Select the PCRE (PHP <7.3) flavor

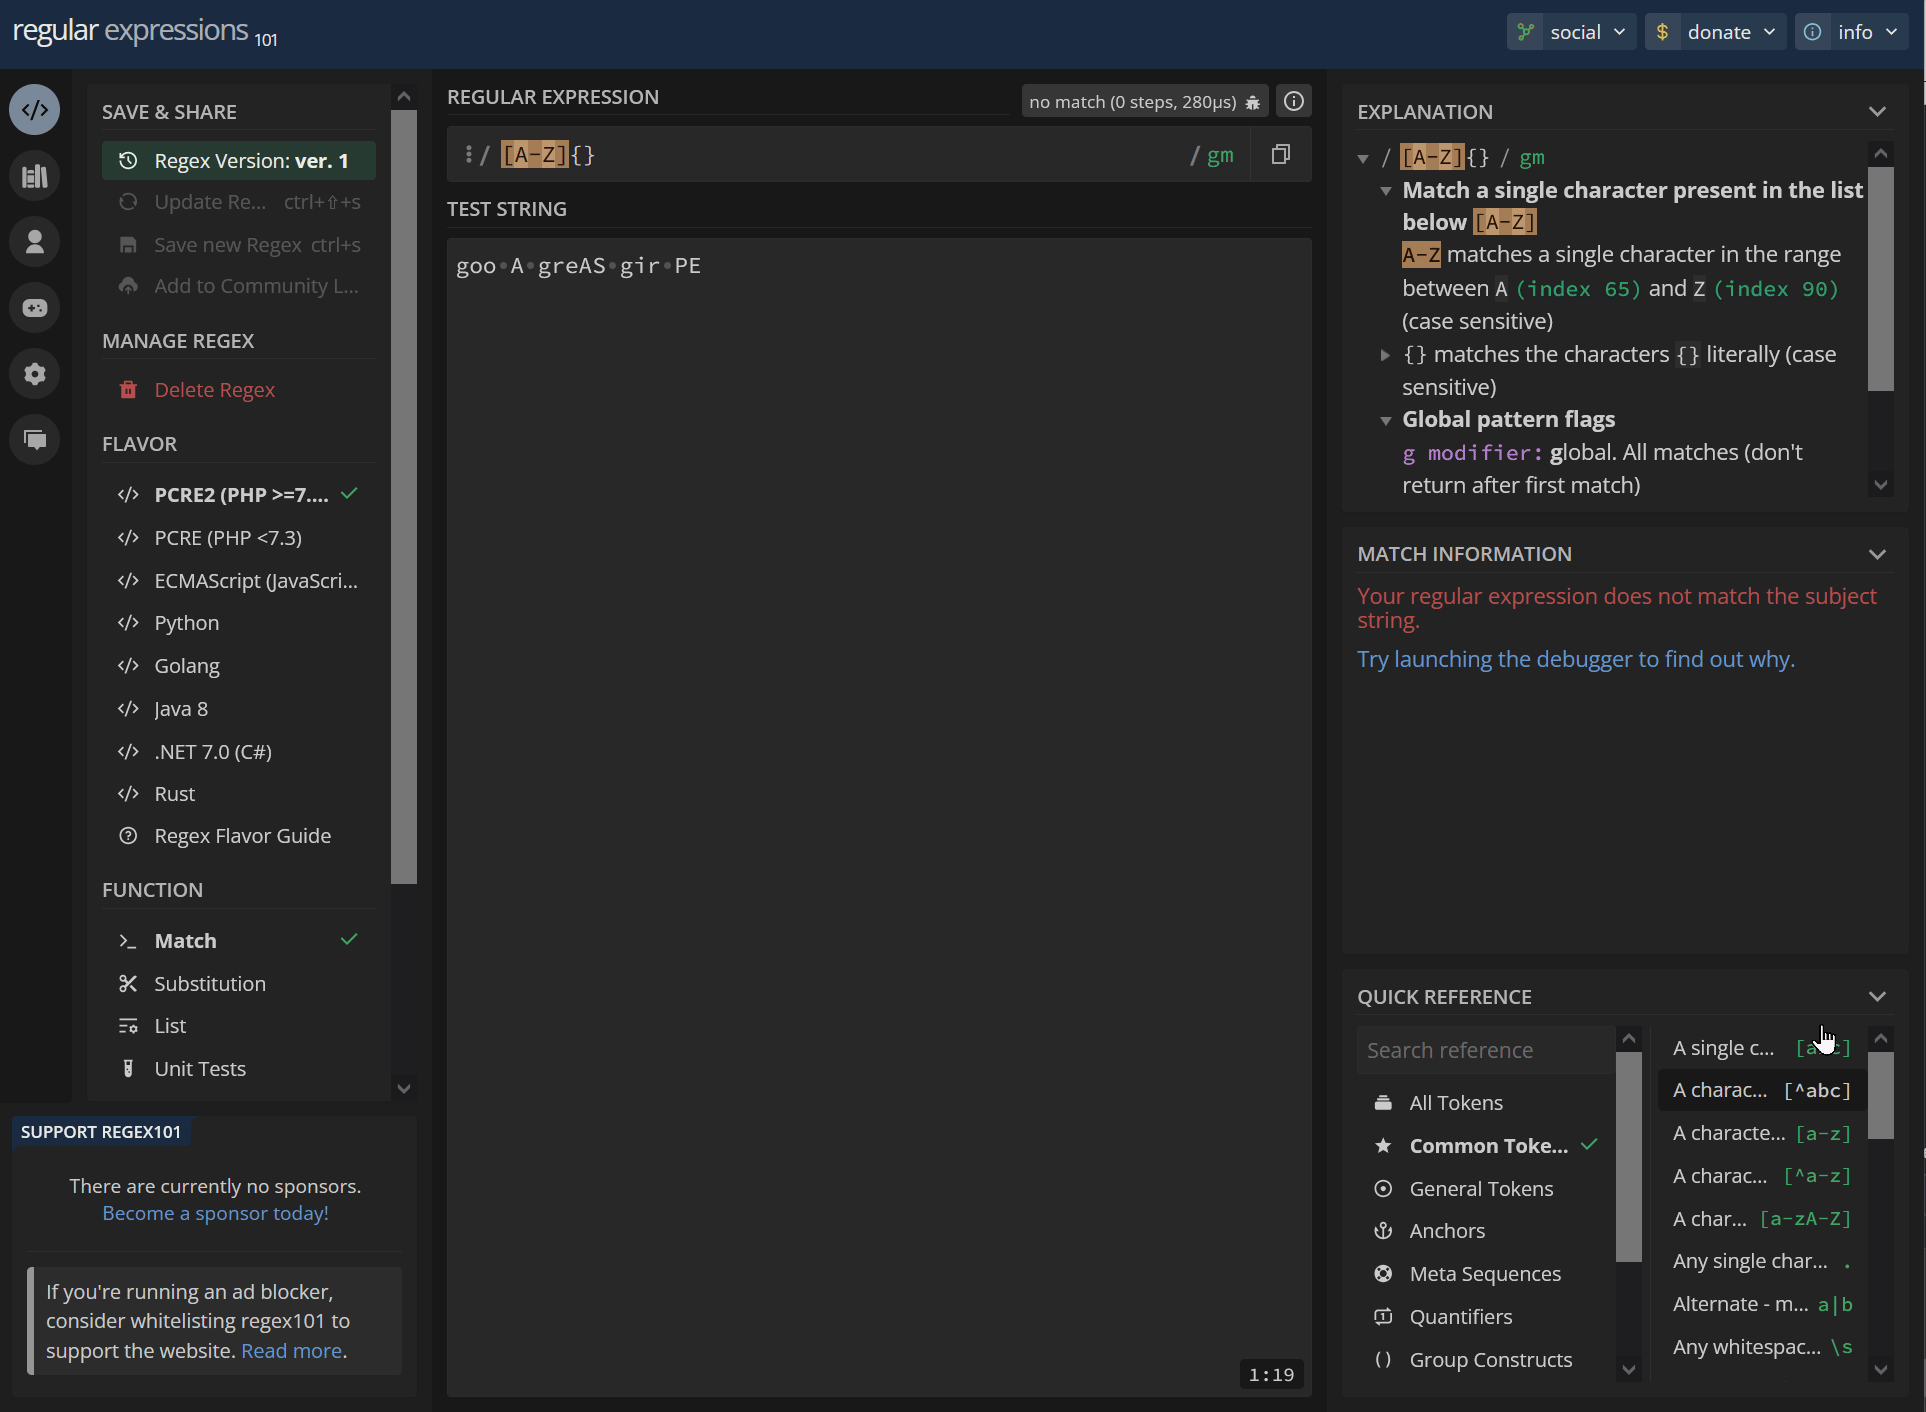pos(238,538)
